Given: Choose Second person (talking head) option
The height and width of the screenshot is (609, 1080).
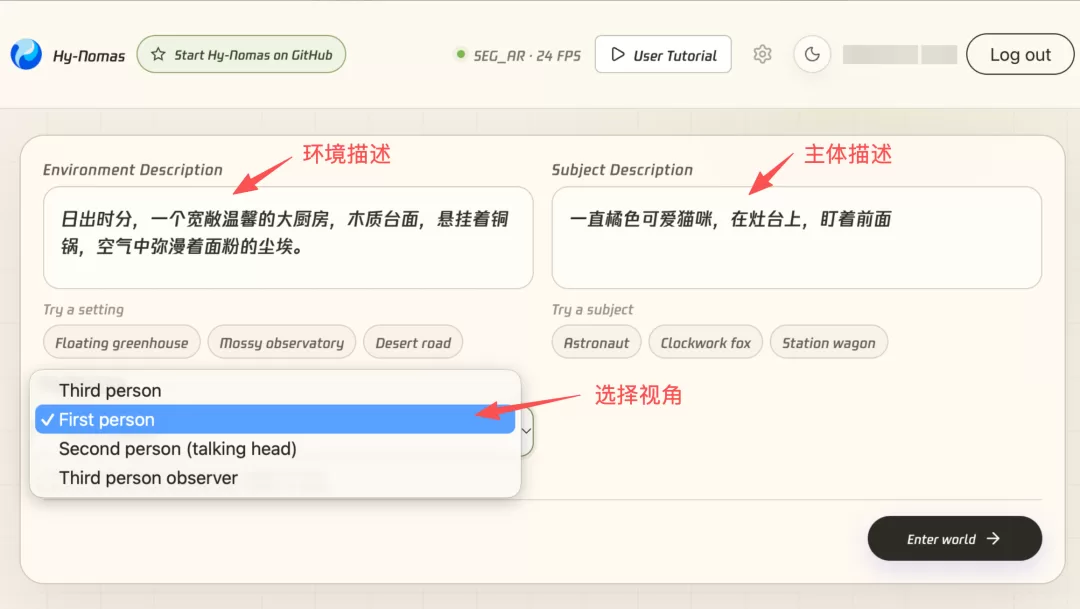Looking at the screenshot, I should click(x=275, y=448).
